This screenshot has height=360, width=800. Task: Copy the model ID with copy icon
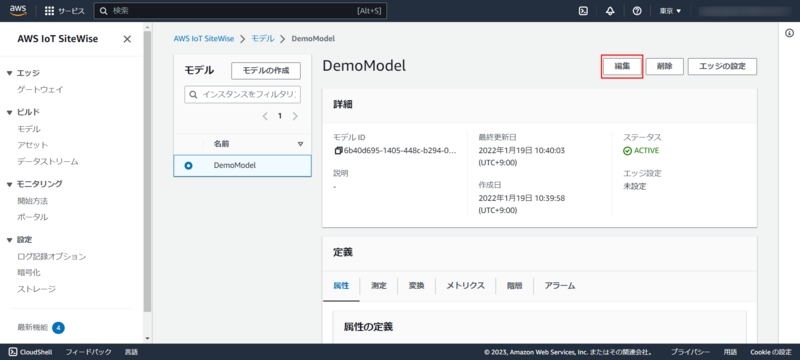tap(338, 150)
